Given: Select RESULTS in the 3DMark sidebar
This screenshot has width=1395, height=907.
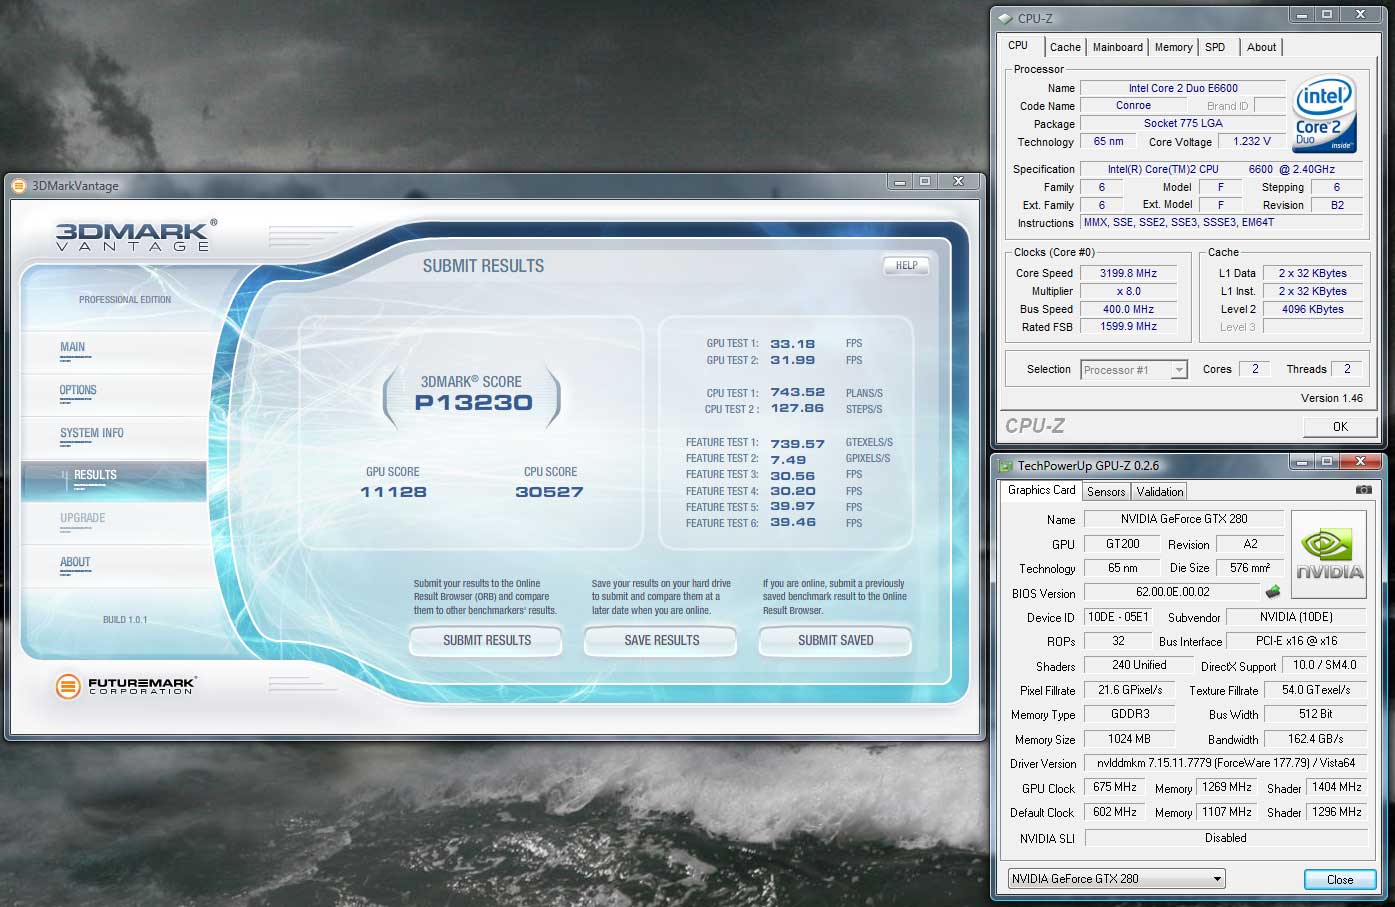Looking at the screenshot, I should pos(113,481).
